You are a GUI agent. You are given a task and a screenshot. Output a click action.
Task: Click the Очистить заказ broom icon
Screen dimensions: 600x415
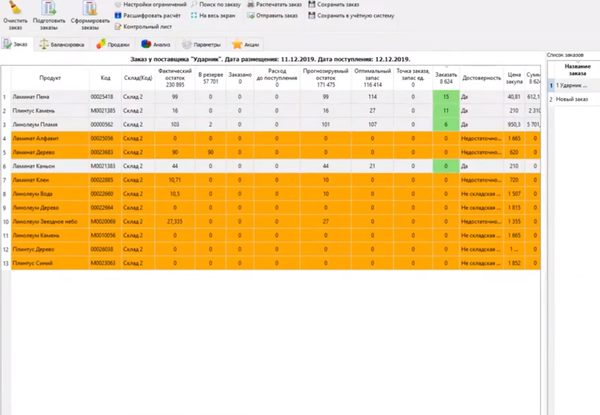15,8
